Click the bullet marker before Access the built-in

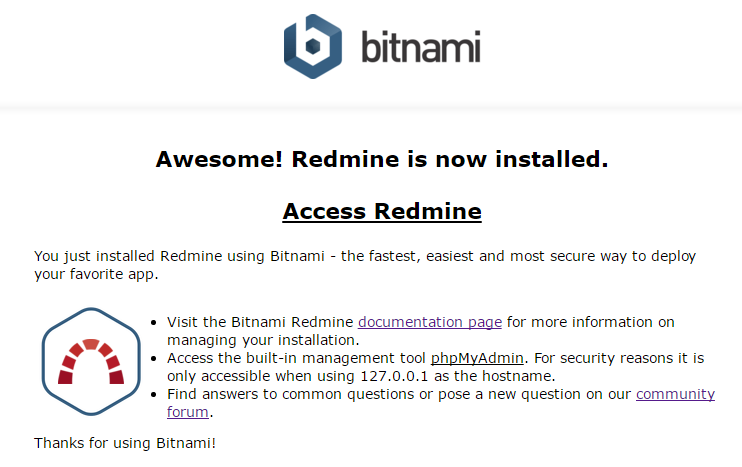pos(153,359)
